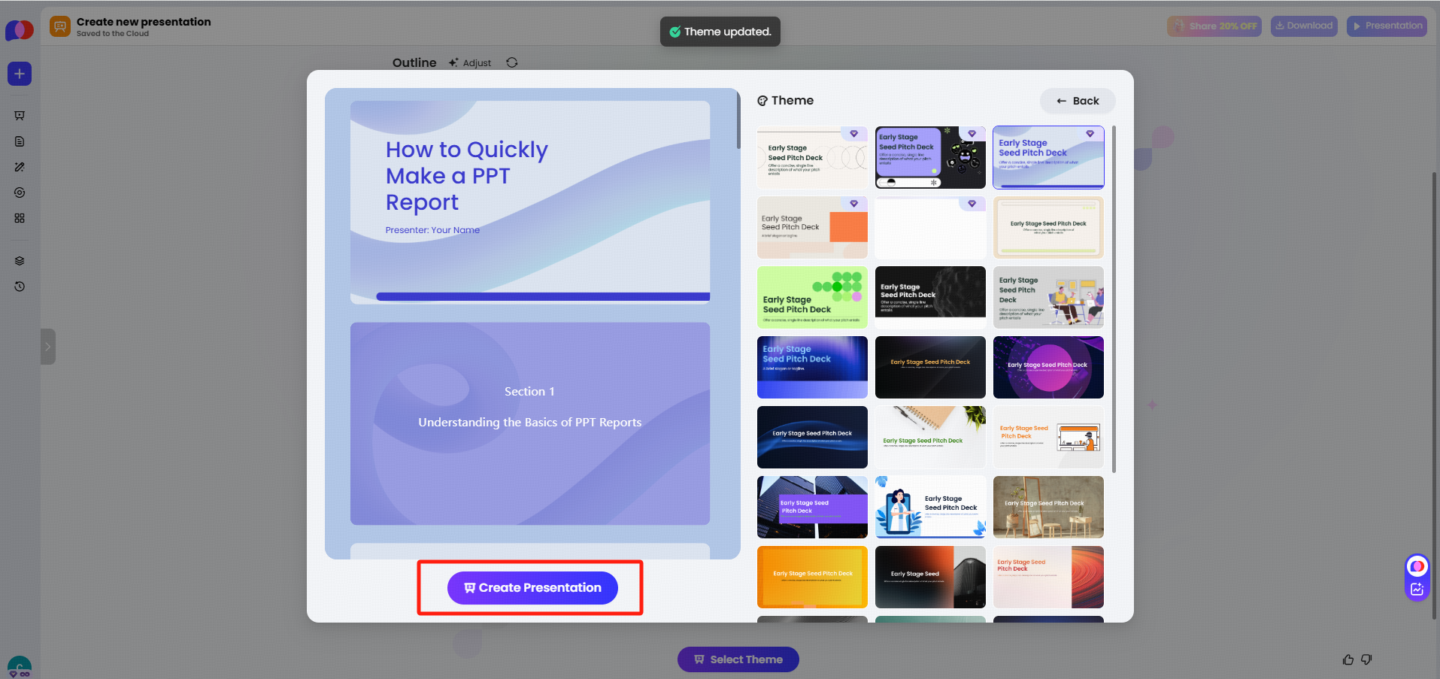Click the orange presentation icon beside title

(x=60, y=26)
